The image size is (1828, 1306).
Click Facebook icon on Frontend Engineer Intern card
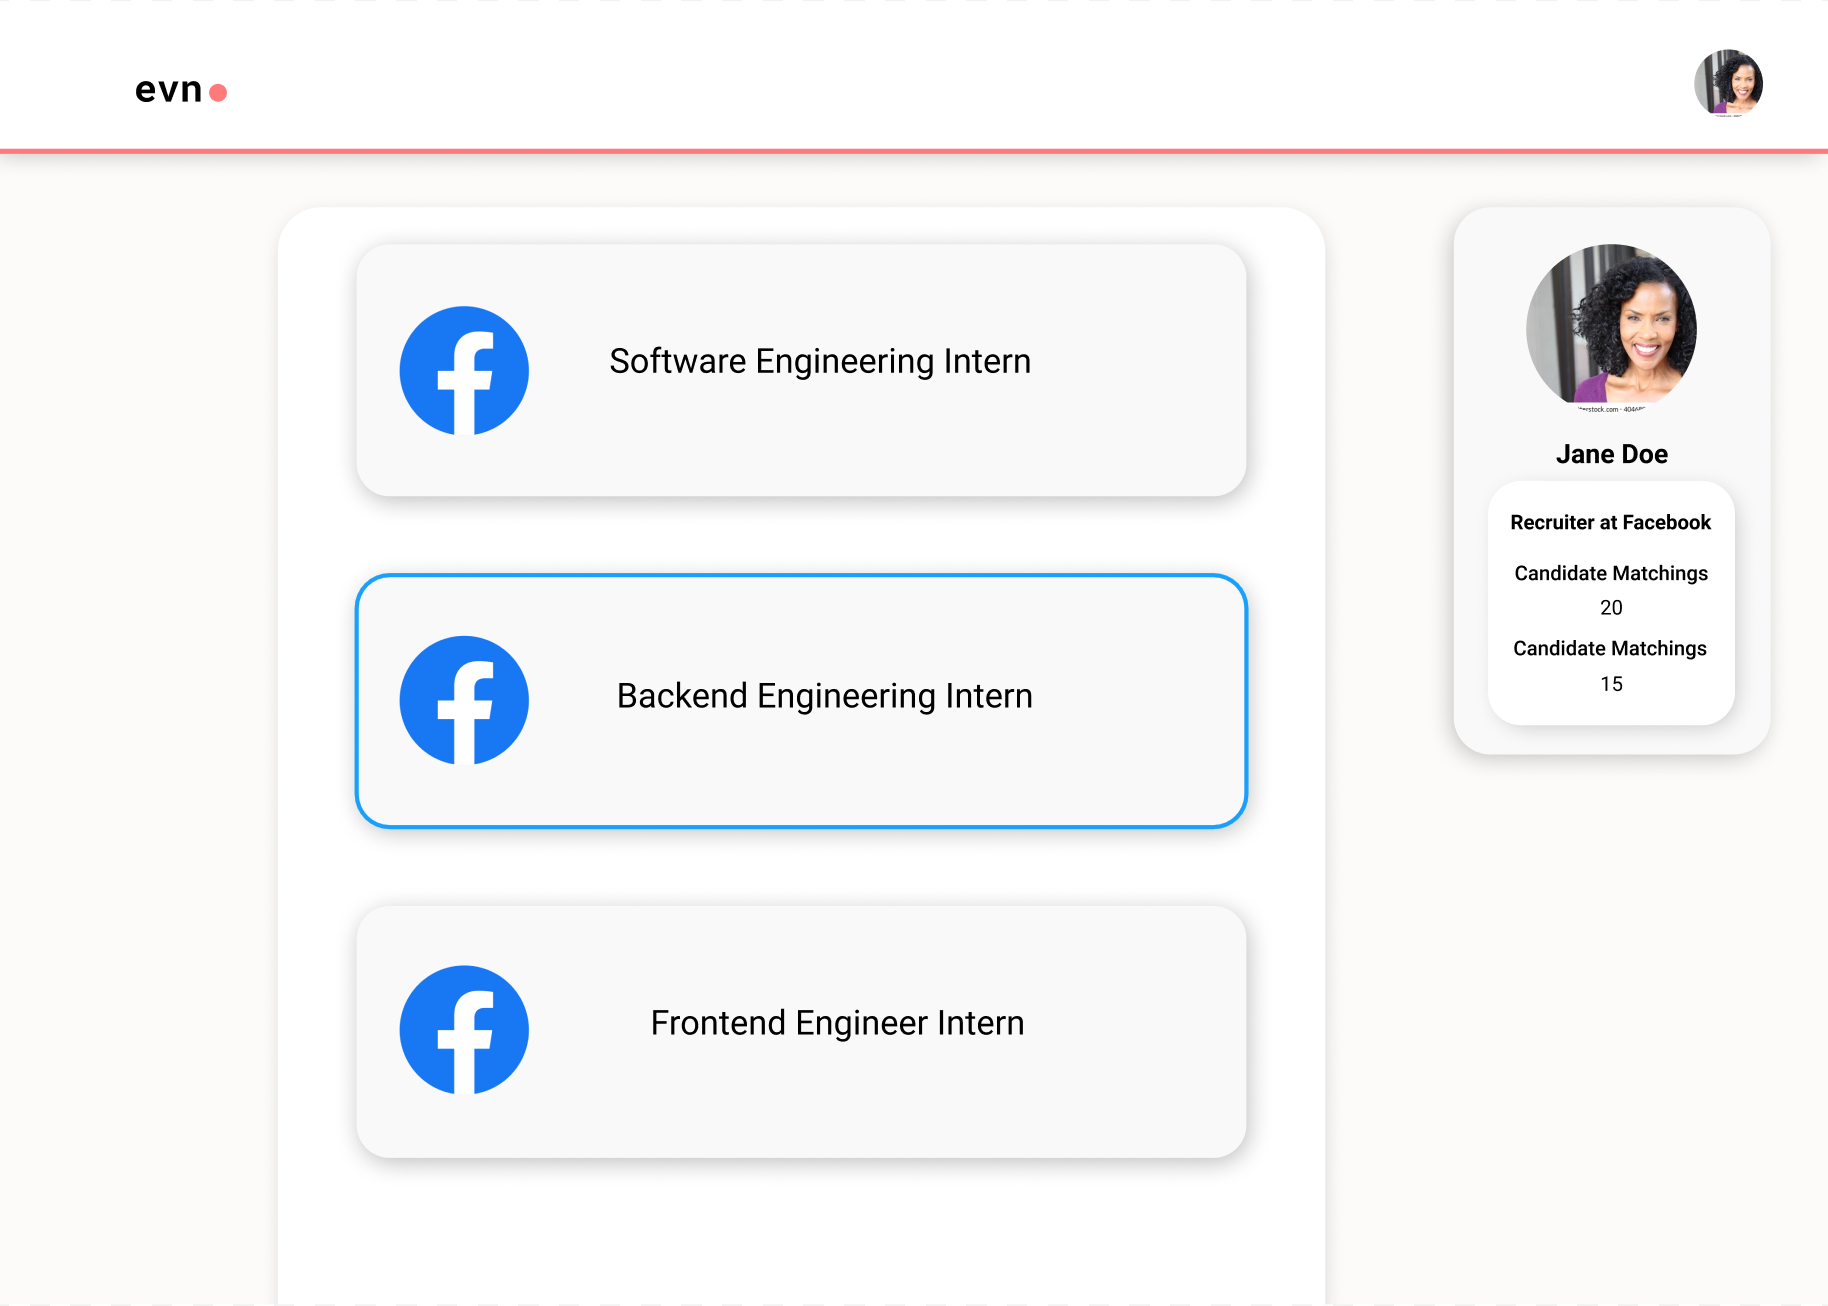point(464,1030)
